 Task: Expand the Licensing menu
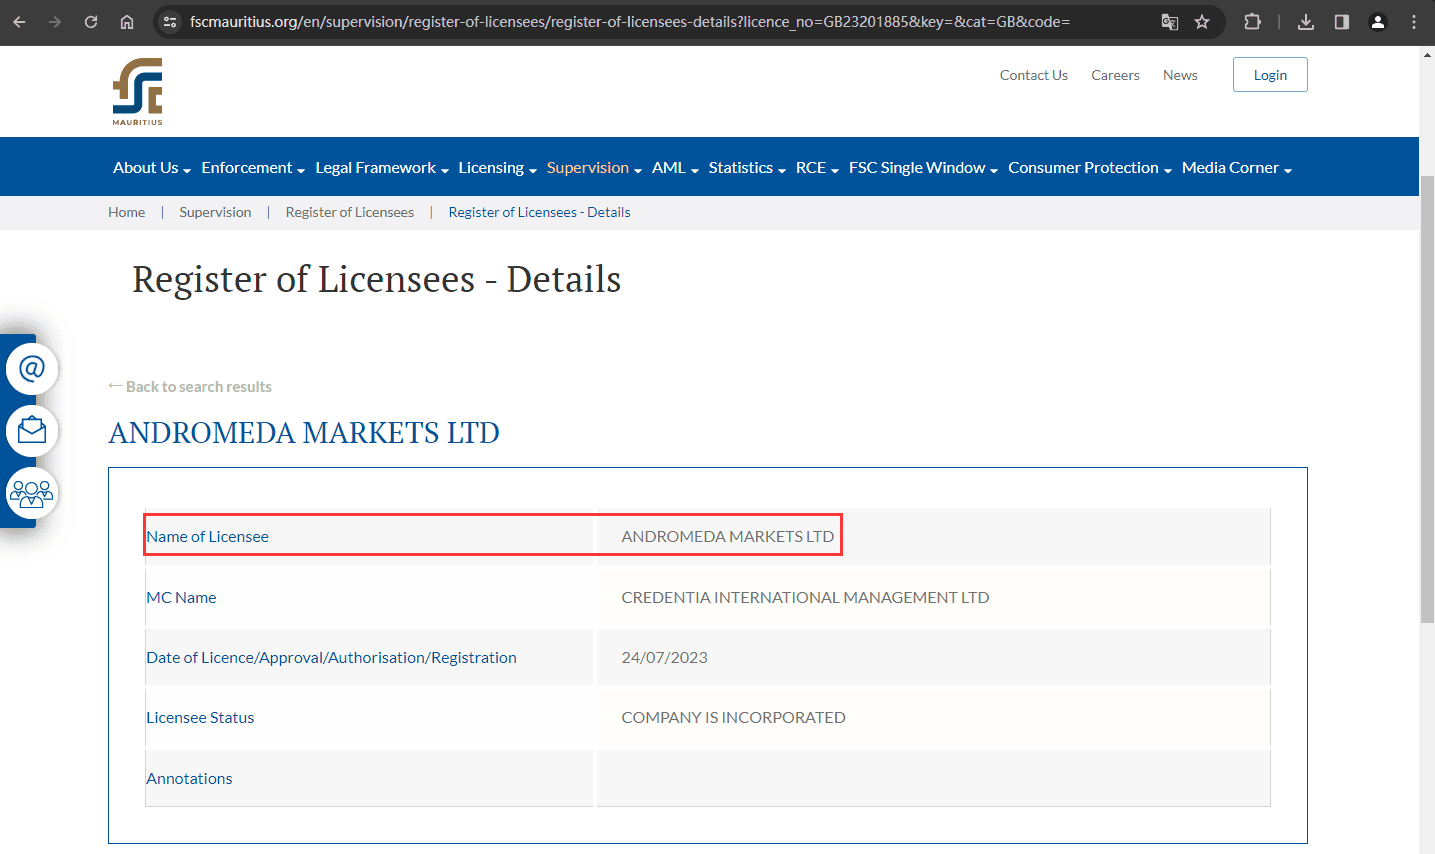coord(498,168)
